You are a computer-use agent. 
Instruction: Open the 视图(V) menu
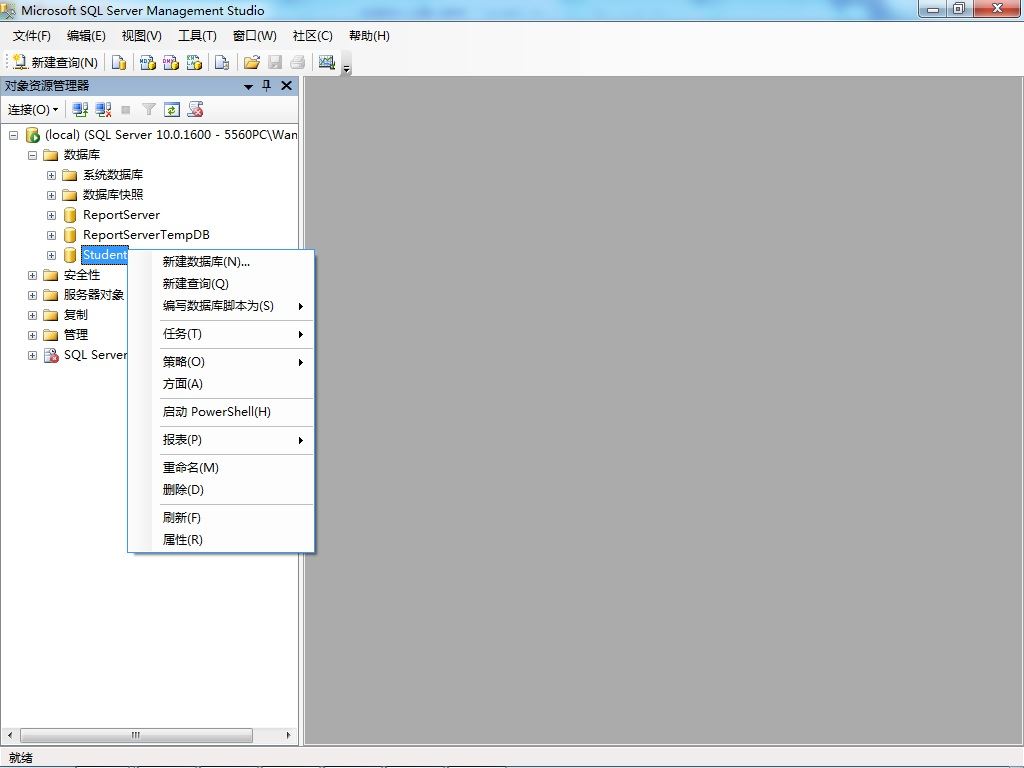click(142, 36)
